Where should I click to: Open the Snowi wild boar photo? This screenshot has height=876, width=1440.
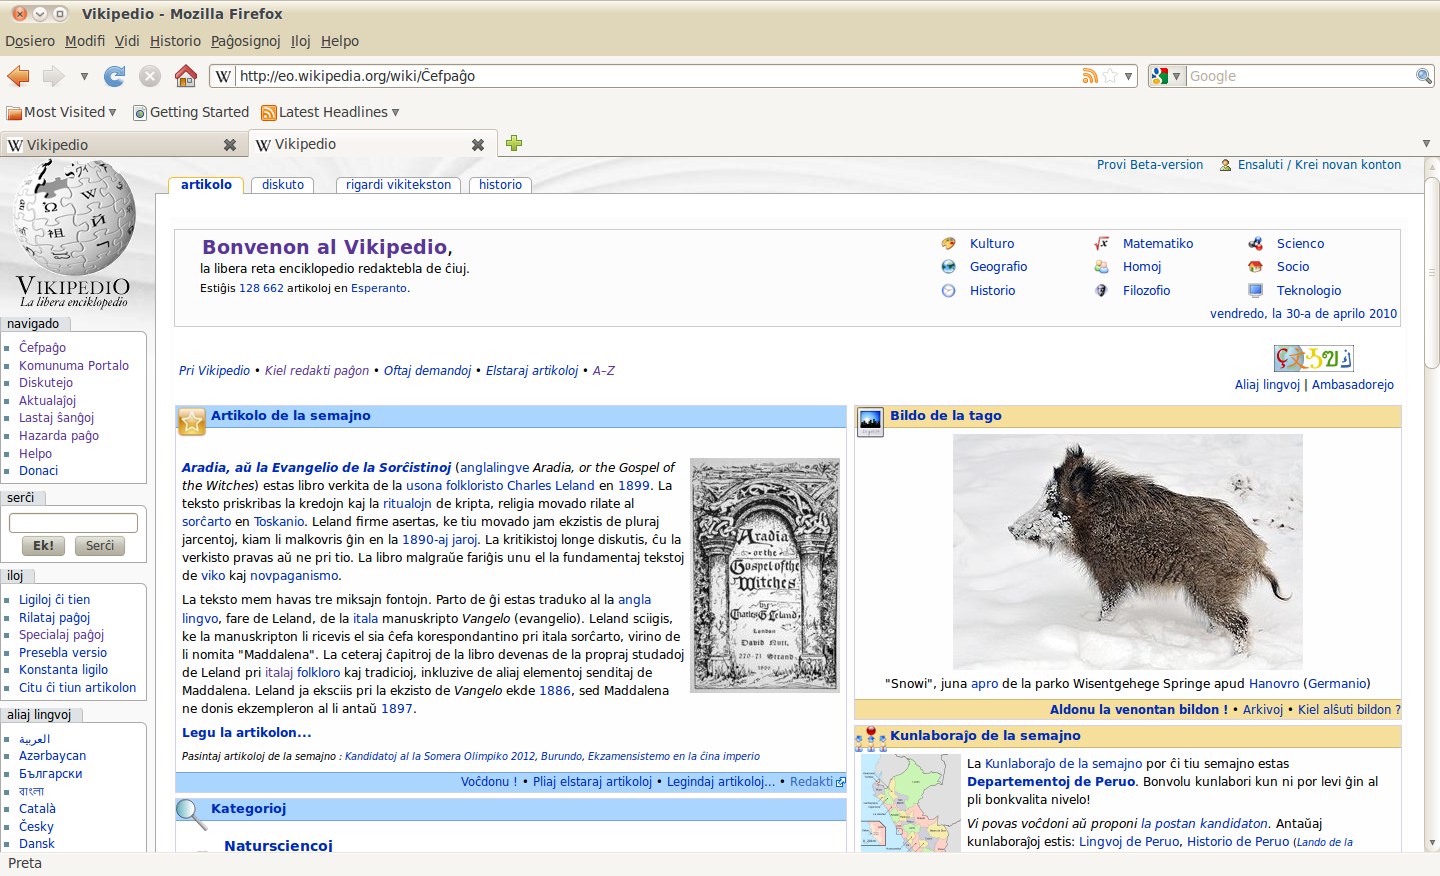point(1128,552)
